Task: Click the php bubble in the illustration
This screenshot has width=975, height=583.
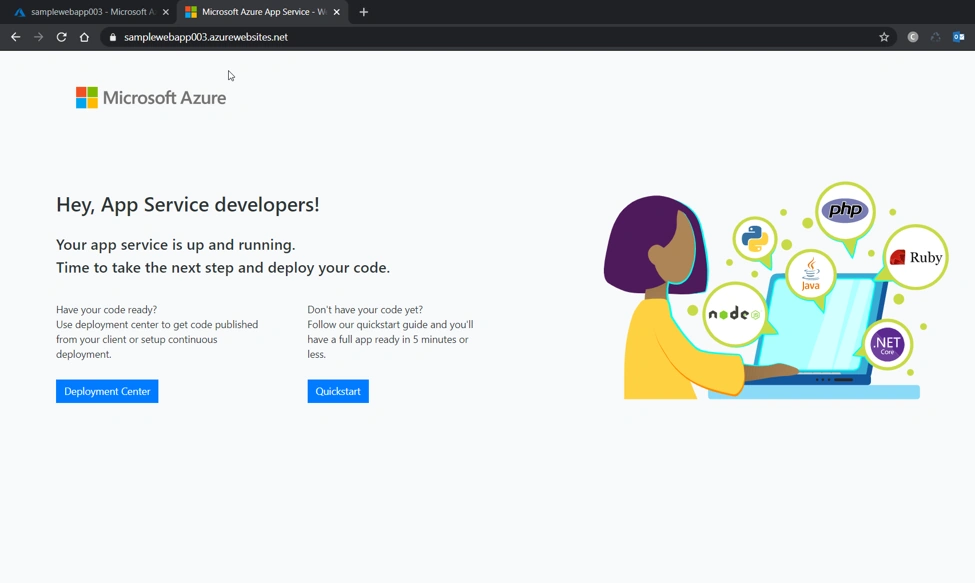Action: 845,210
